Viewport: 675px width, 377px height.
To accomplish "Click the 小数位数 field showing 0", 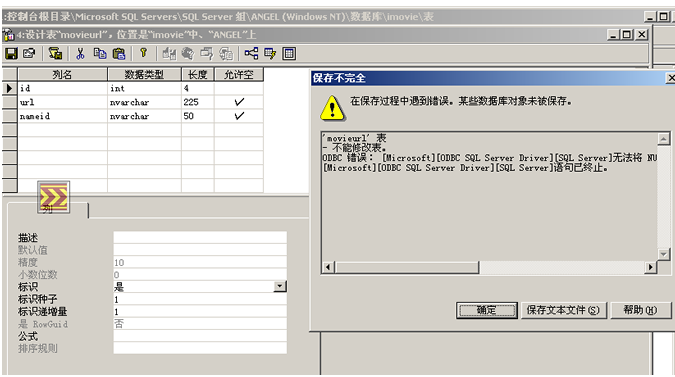I will click(x=200, y=275).
